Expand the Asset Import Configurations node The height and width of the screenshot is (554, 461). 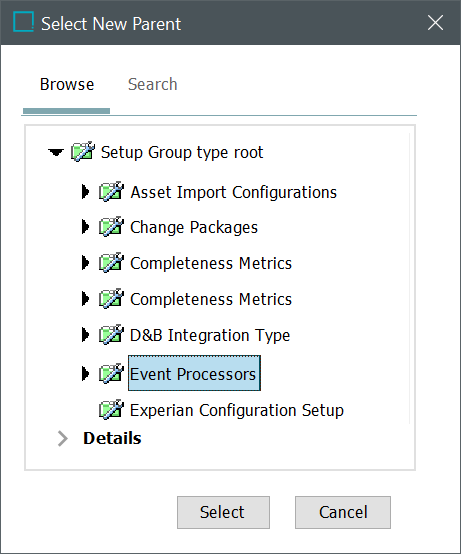[85, 192]
